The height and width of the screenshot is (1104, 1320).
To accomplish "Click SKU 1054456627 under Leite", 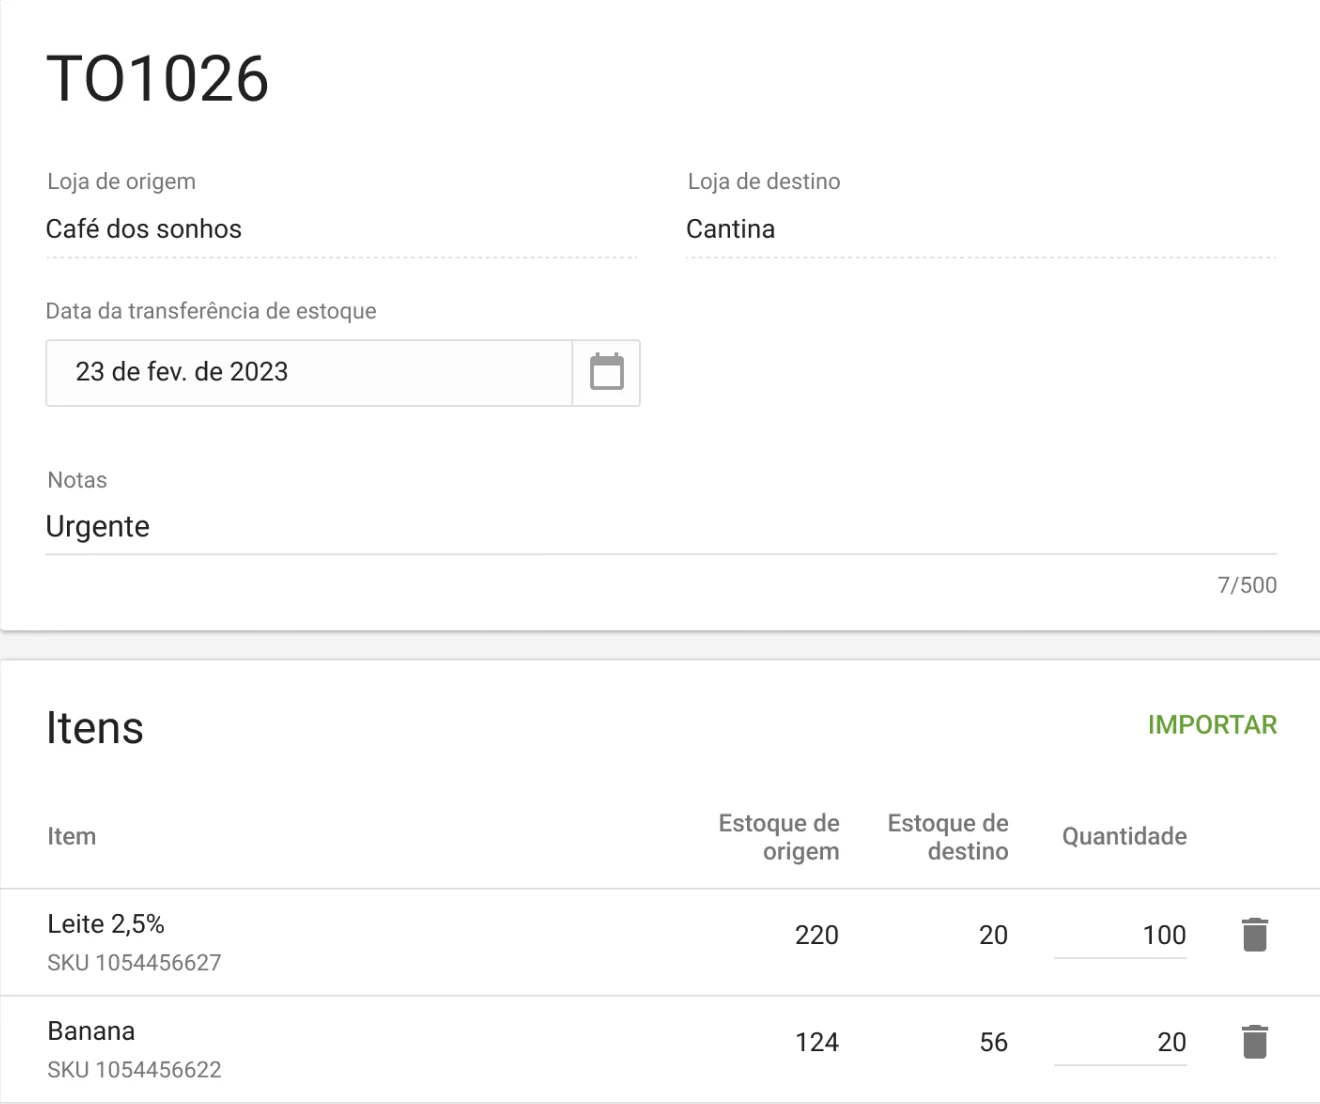I will [134, 963].
